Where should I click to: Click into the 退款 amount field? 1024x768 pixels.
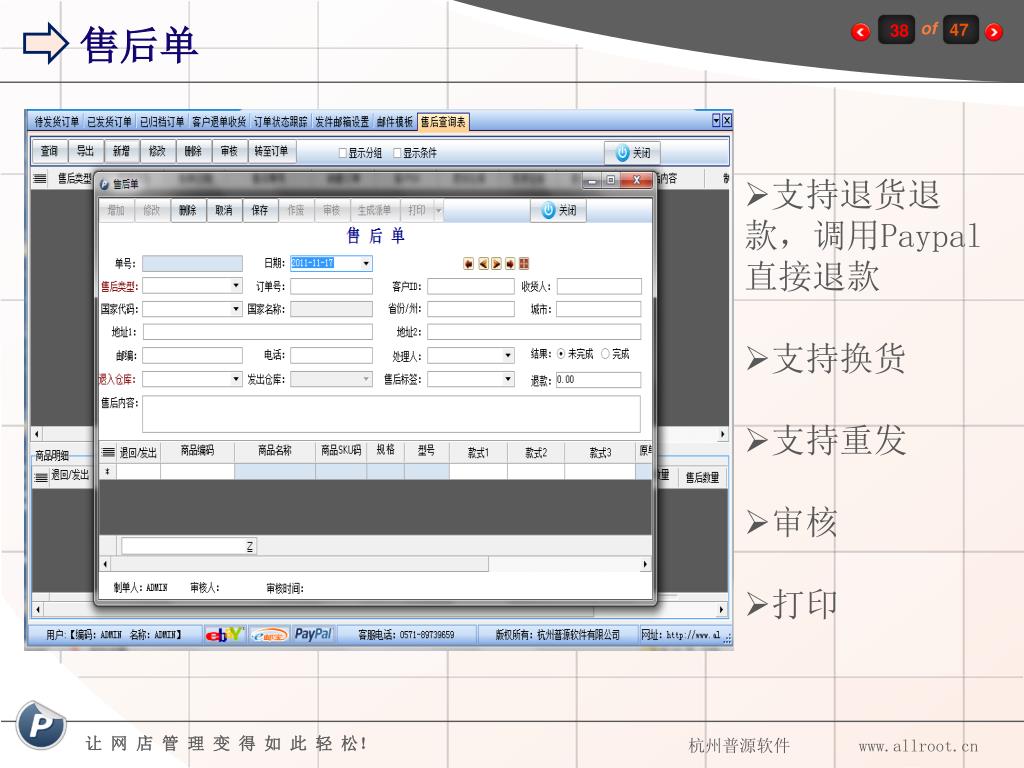[x=598, y=379]
